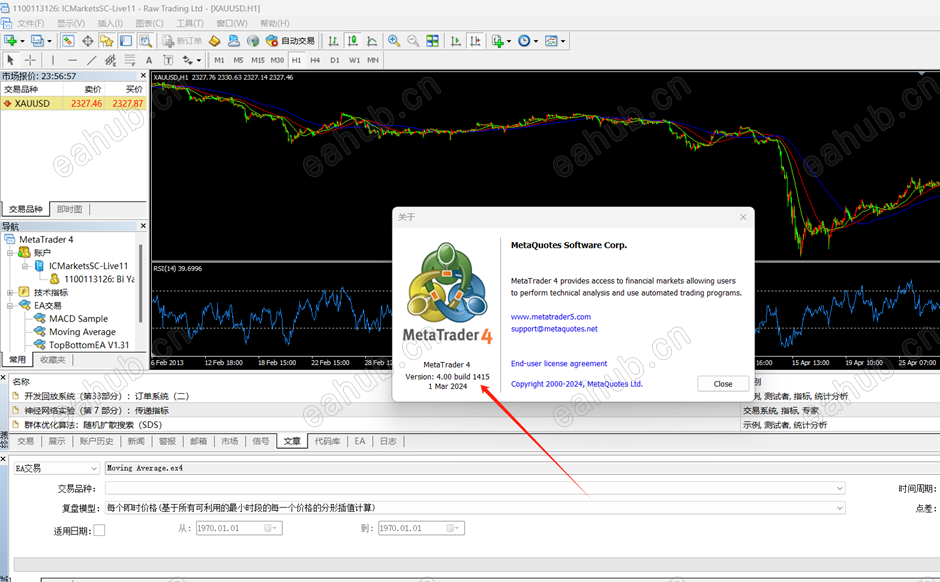Switch chart to M1 timeframe
940x582 pixels.
[219, 60]
